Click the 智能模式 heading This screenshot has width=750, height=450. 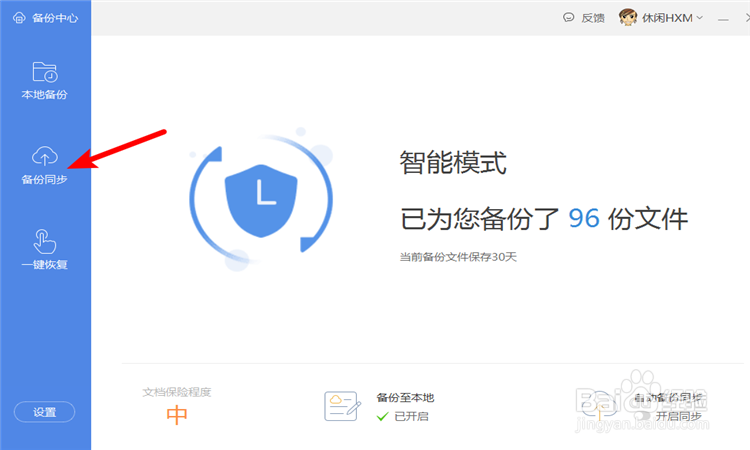point(453,163)
